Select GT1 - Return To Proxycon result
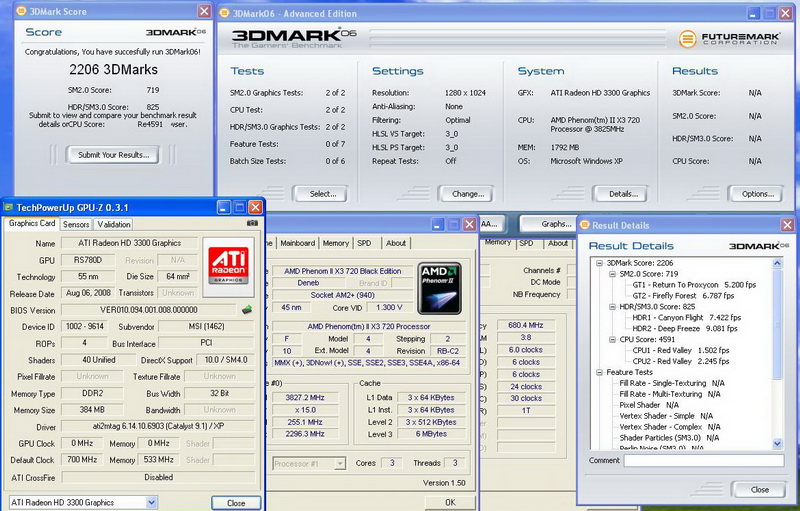This screenshot has width=800, height=511. [694, 285]
